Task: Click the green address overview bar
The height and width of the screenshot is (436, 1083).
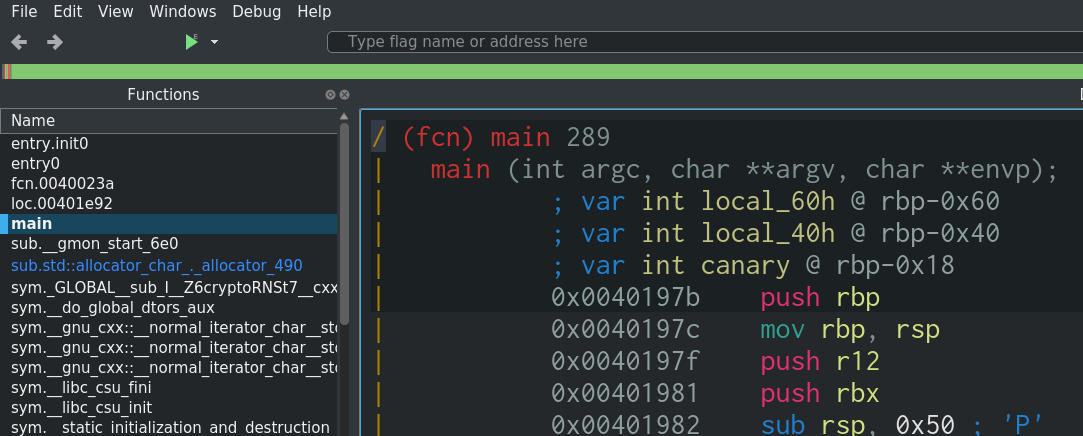Action: coord(542,71)
